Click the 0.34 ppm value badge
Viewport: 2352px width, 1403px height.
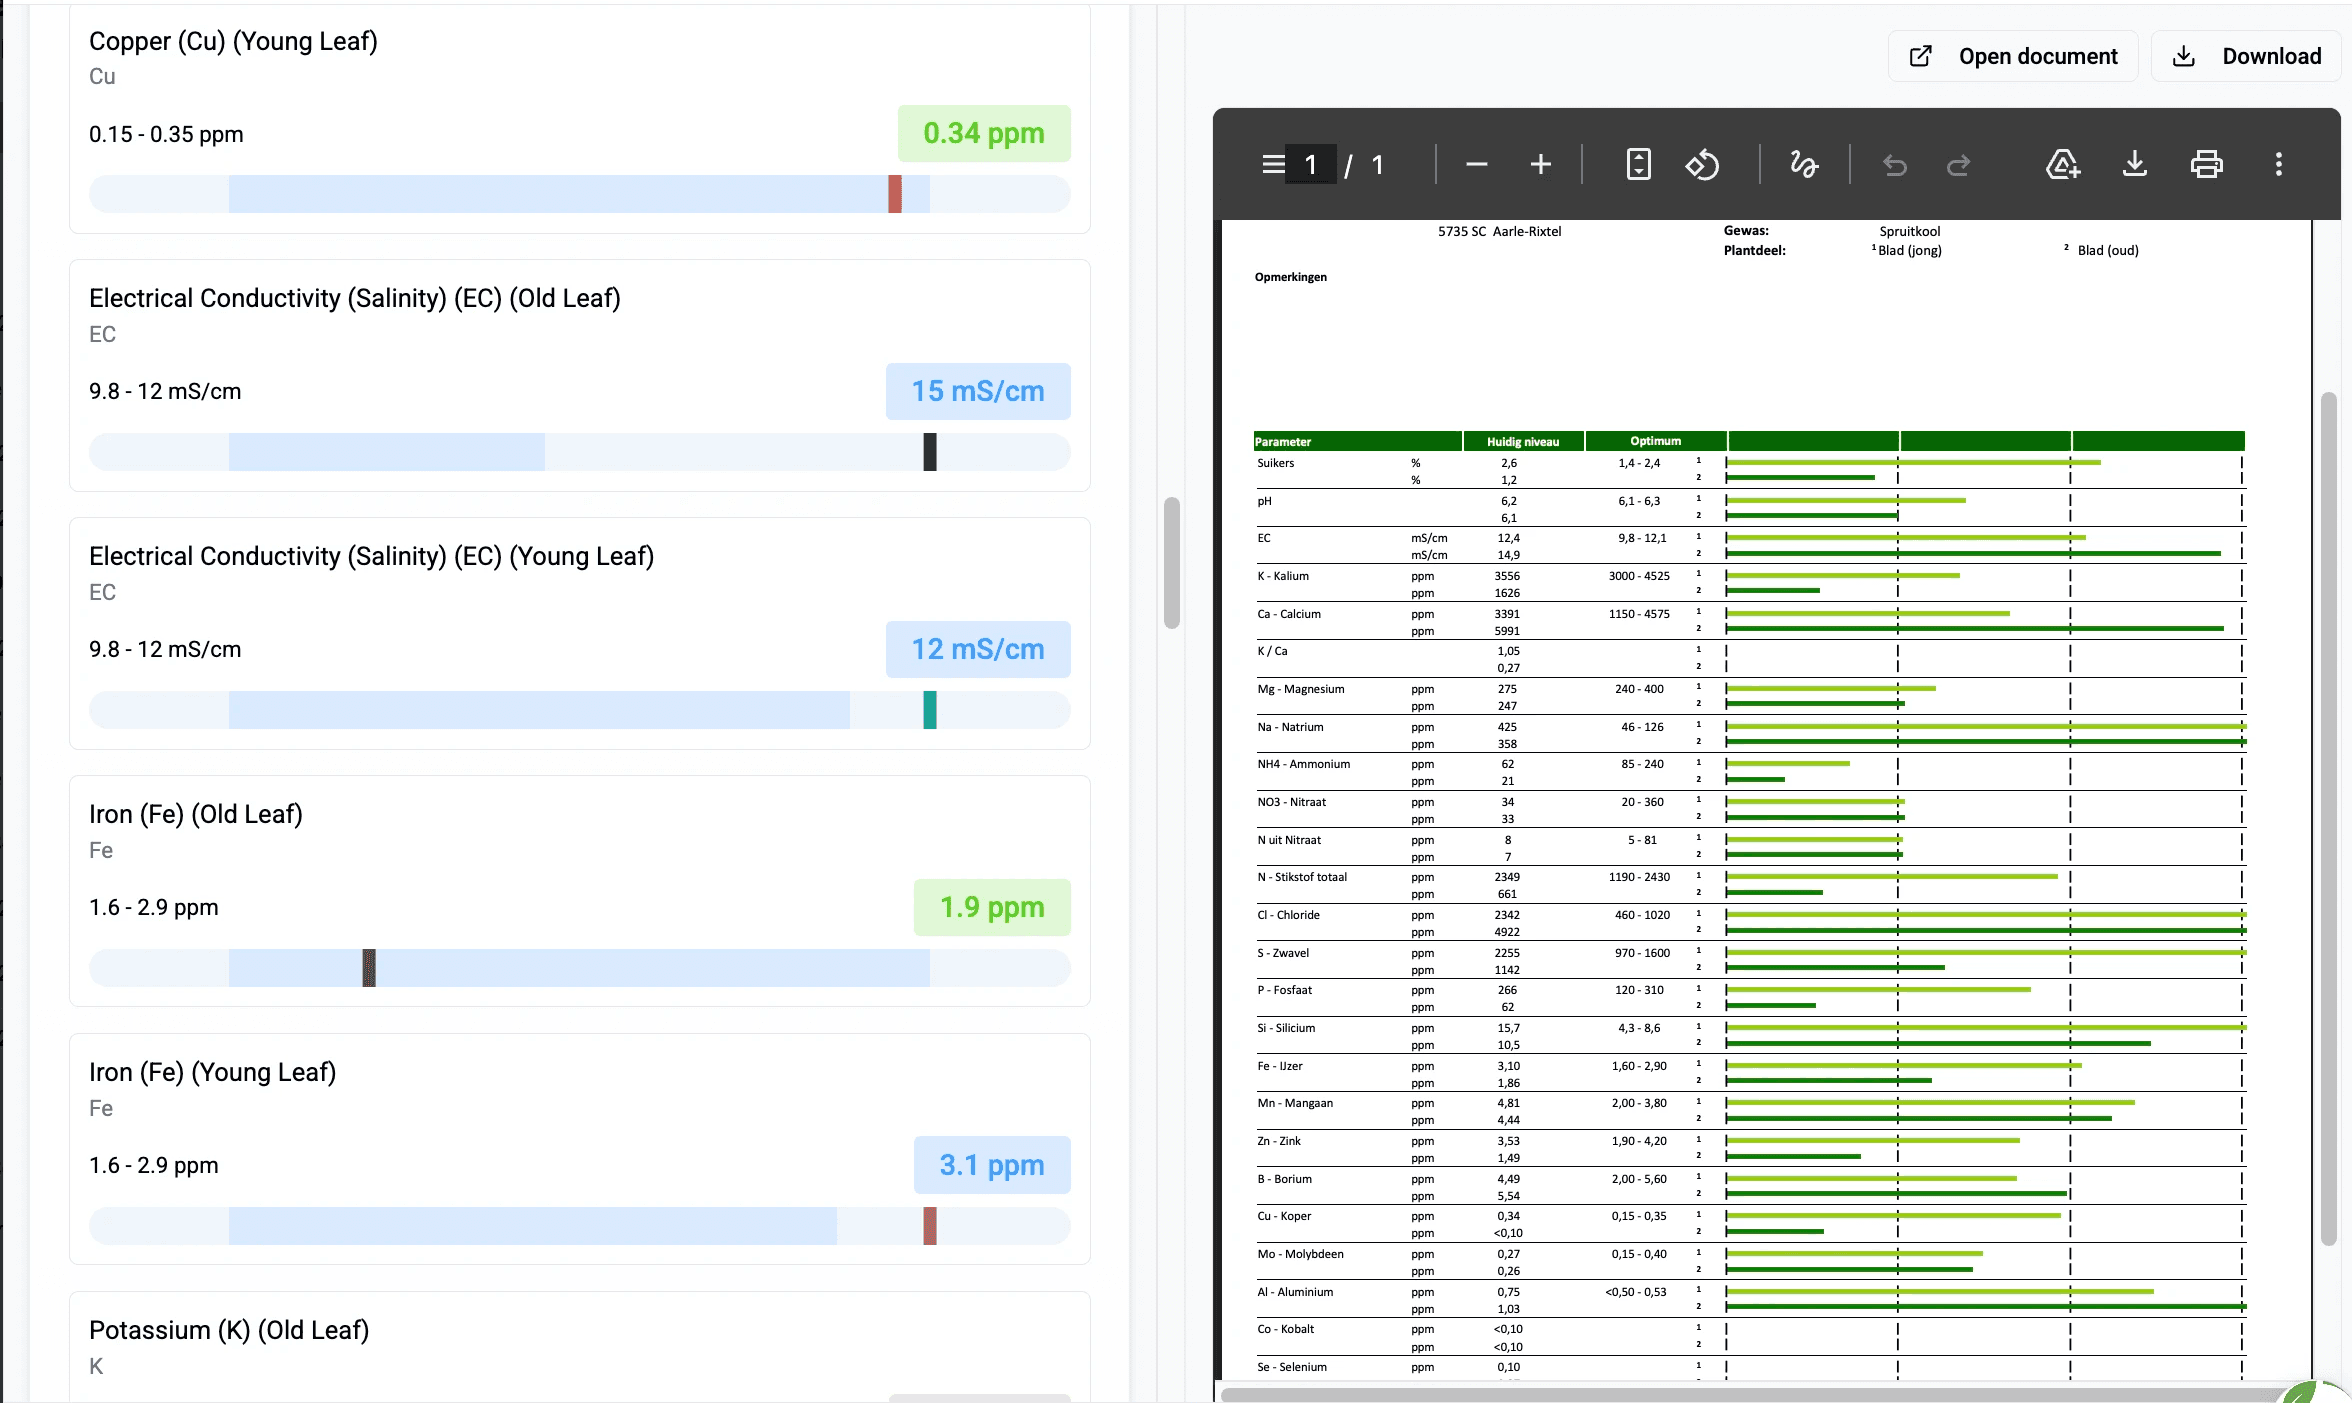(x=984, y=133)
